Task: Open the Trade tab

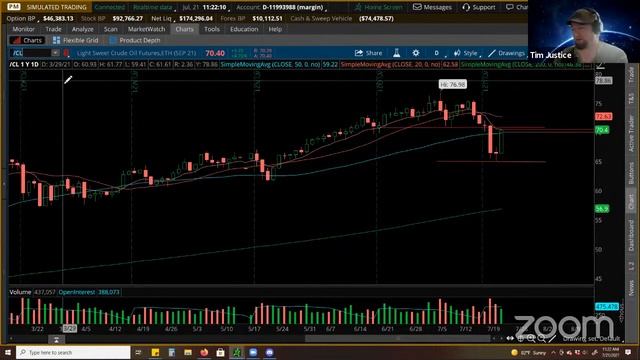Action: click(53, 29)
